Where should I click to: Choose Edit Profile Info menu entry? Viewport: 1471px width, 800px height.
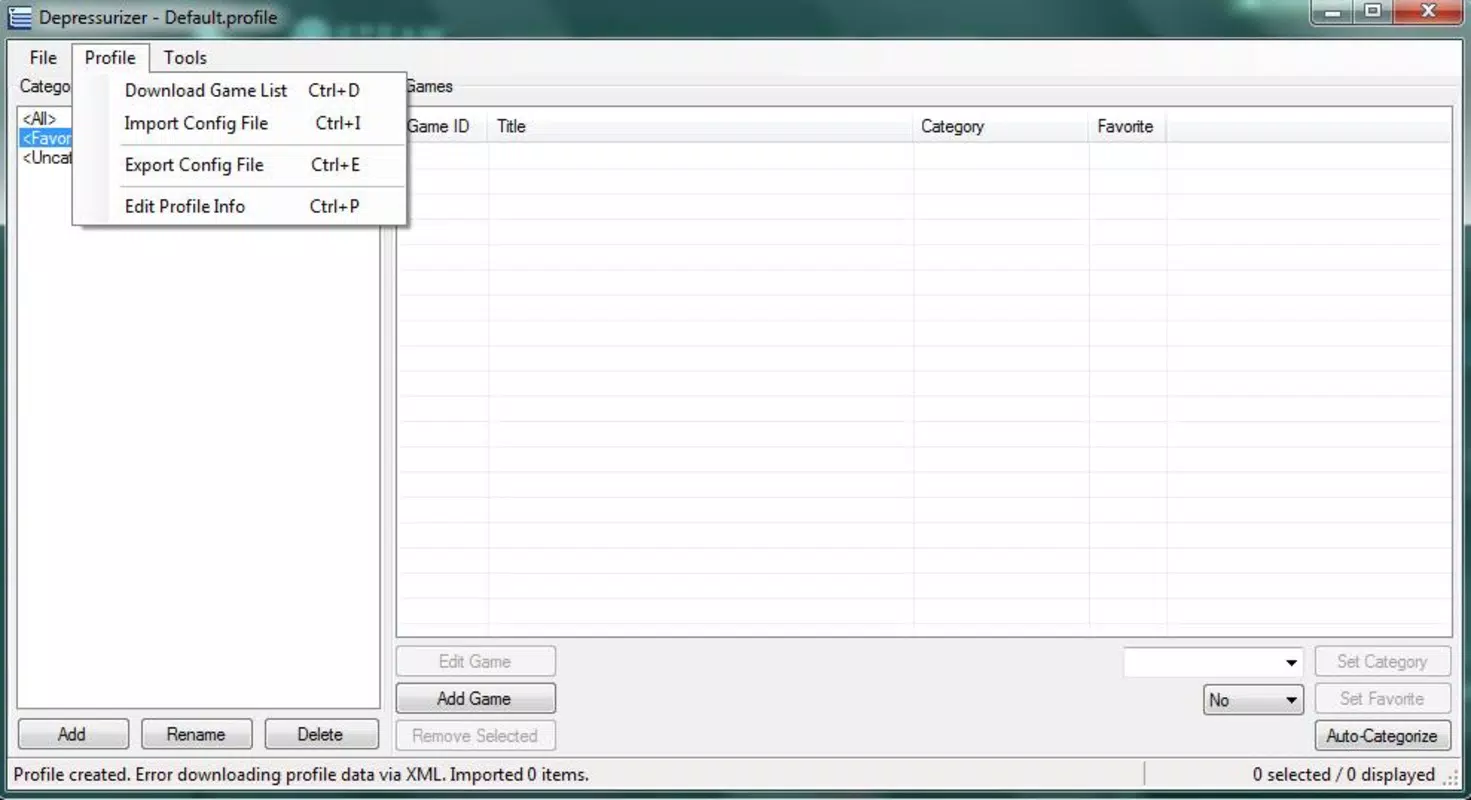(x=241, y=206)
